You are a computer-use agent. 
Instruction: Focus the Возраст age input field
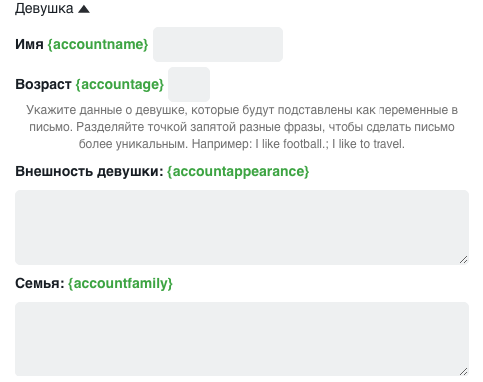coord(189,84)
